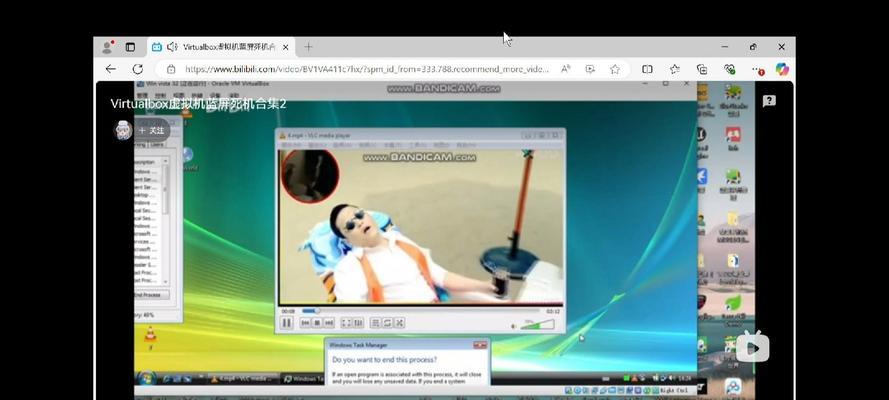Open a new browser tab

pos(308,47)
